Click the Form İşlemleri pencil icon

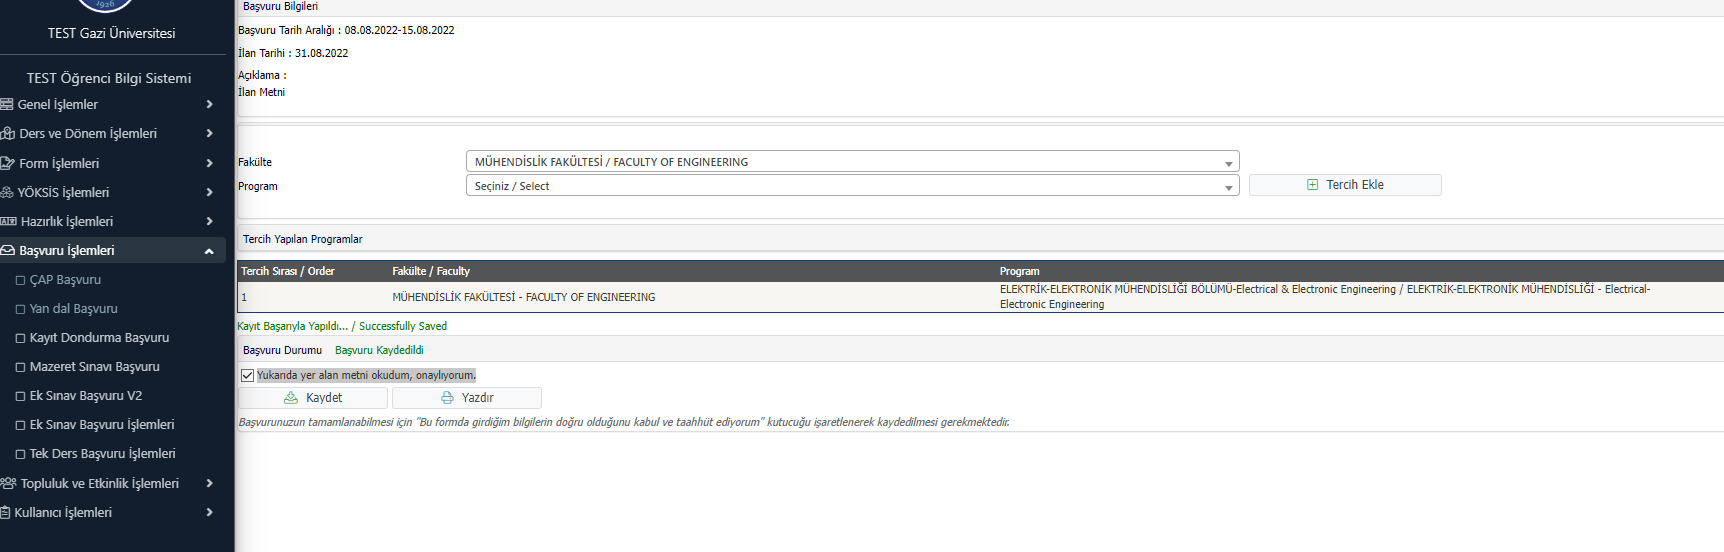7,163
